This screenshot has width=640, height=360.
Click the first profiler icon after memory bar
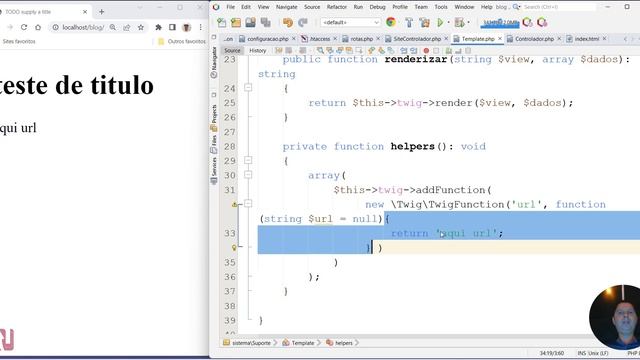(527, 22)
